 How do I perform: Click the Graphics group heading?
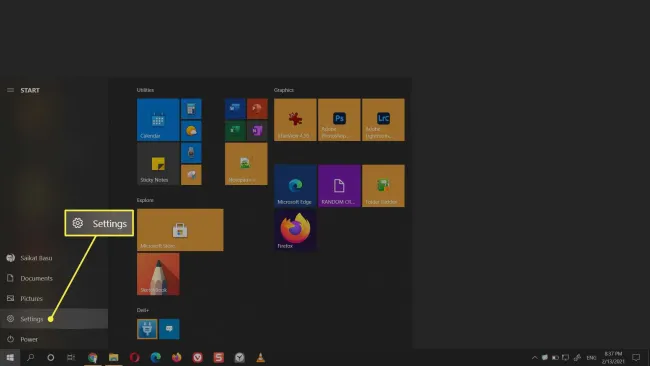point(284,90)
